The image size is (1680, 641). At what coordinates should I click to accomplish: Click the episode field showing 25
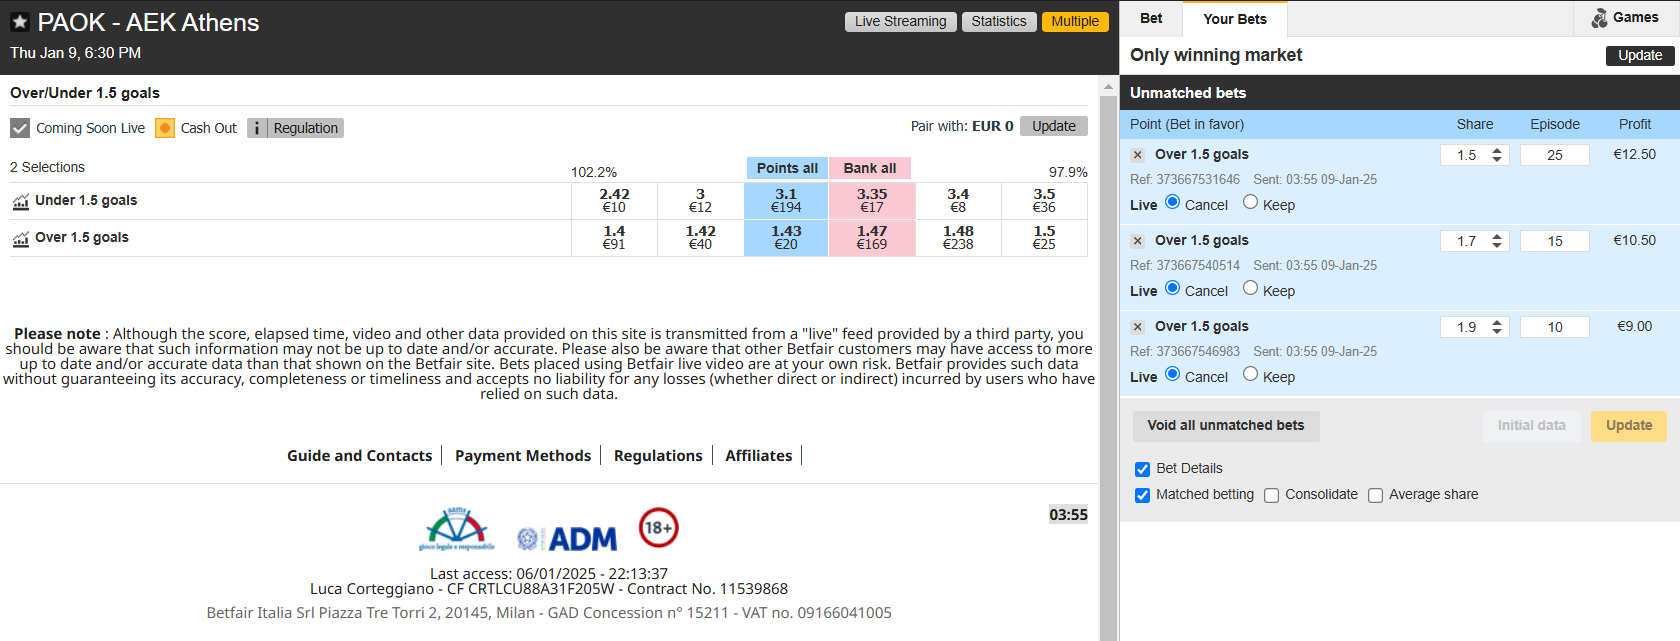coord(1555,155)
